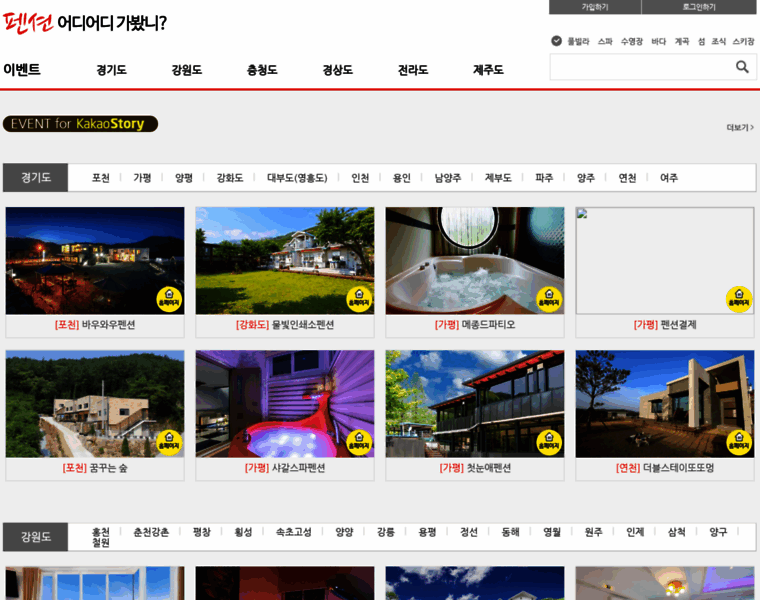This screenshot has height=600, width=760.
Task: Focus the search input field
Action: coord(641,67)
